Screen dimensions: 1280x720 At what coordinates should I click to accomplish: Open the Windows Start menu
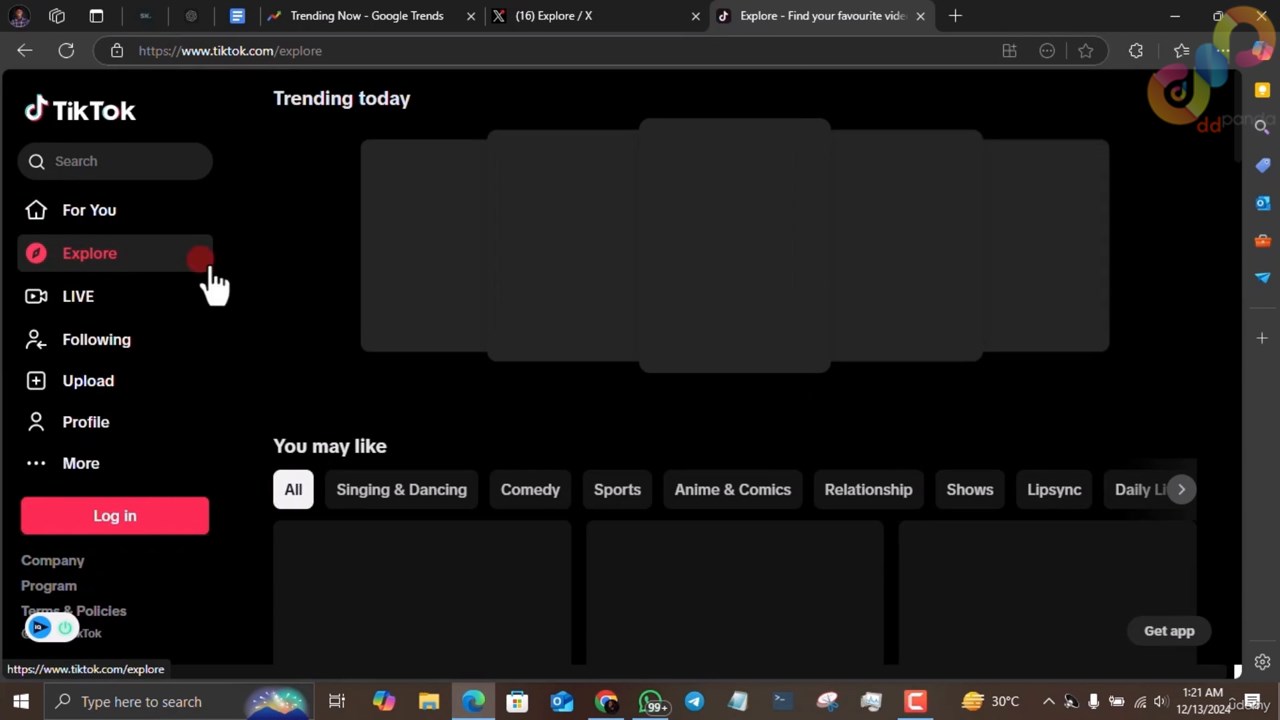[x=21, y=701]
